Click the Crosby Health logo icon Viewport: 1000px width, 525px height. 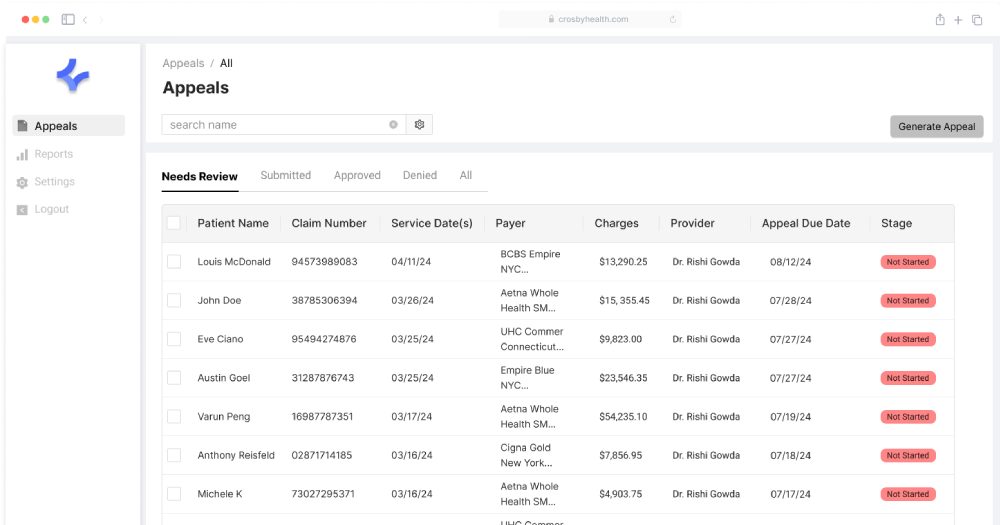[x=73, y=75]
